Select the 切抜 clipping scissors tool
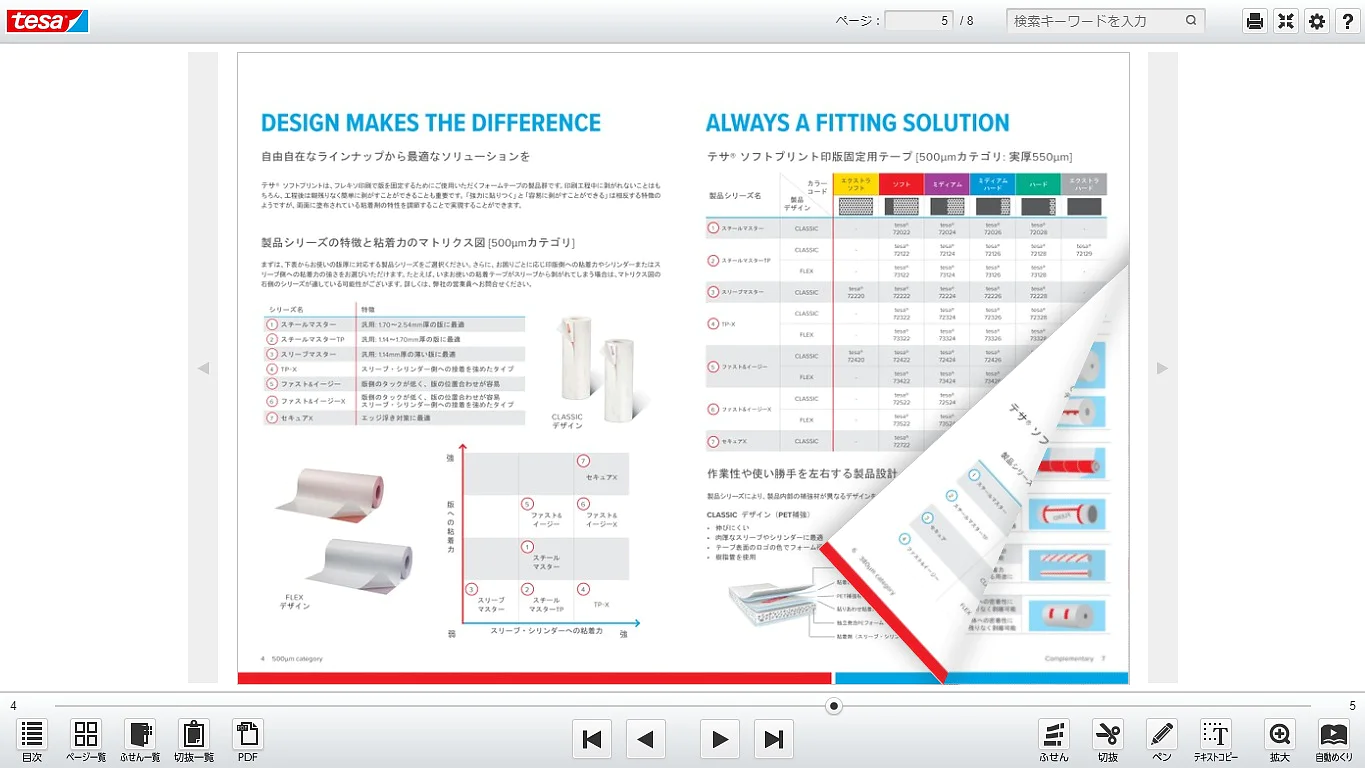1365x768 pixels. click(1108, 740)
